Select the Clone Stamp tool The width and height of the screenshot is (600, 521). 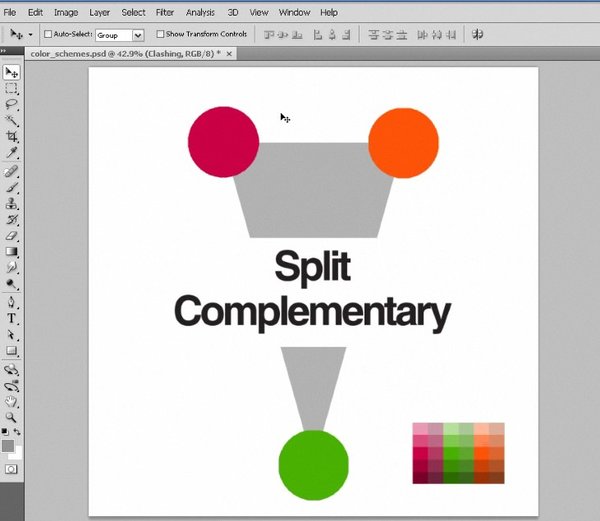(11, 203)
